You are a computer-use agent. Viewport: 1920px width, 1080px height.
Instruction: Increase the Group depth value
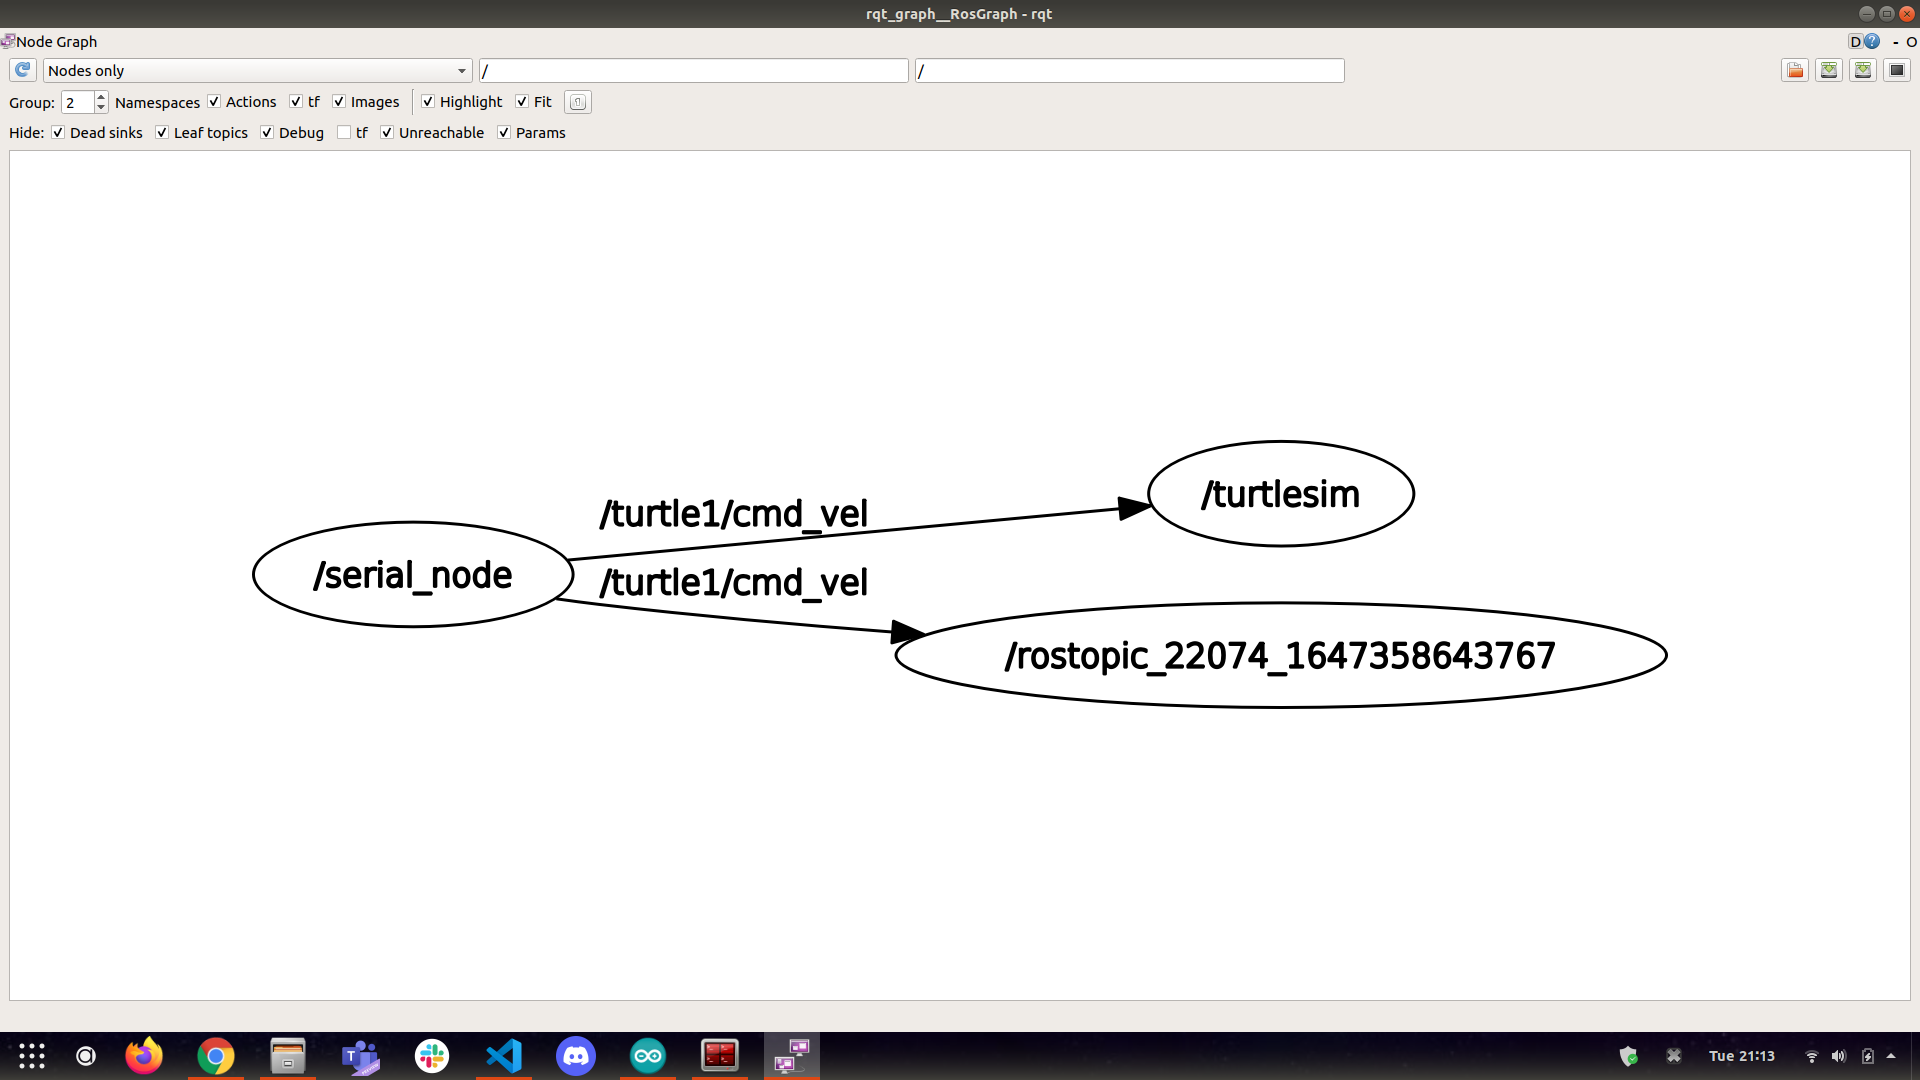tap(101, 97)
